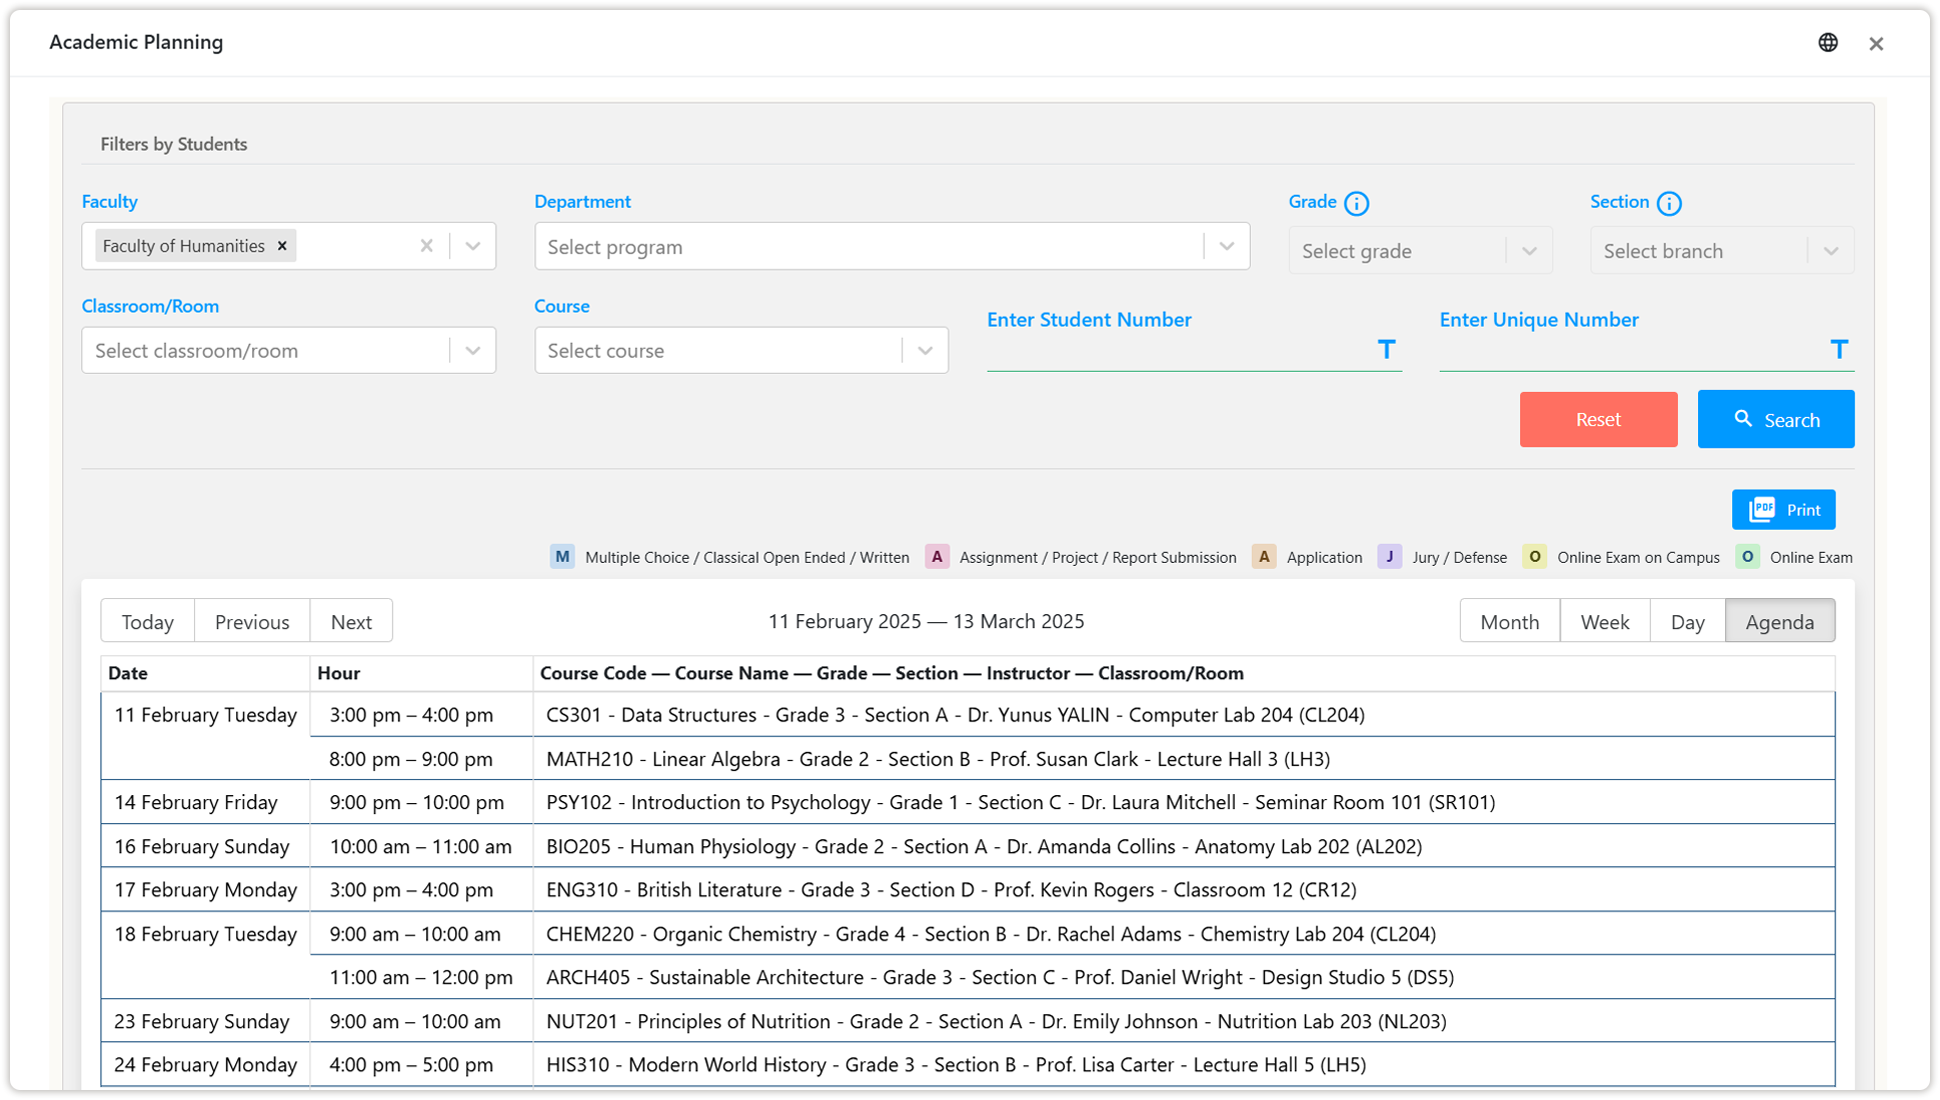
Task: Click the Section info icon
Action: (1668, 203)
